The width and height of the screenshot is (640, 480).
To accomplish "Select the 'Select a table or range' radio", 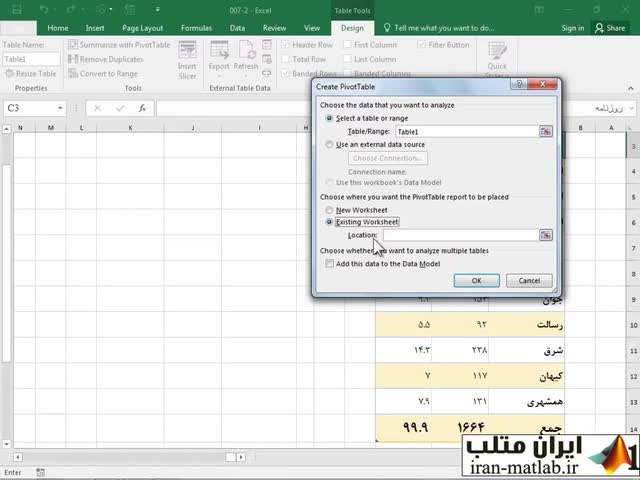I will coord(329,118).
